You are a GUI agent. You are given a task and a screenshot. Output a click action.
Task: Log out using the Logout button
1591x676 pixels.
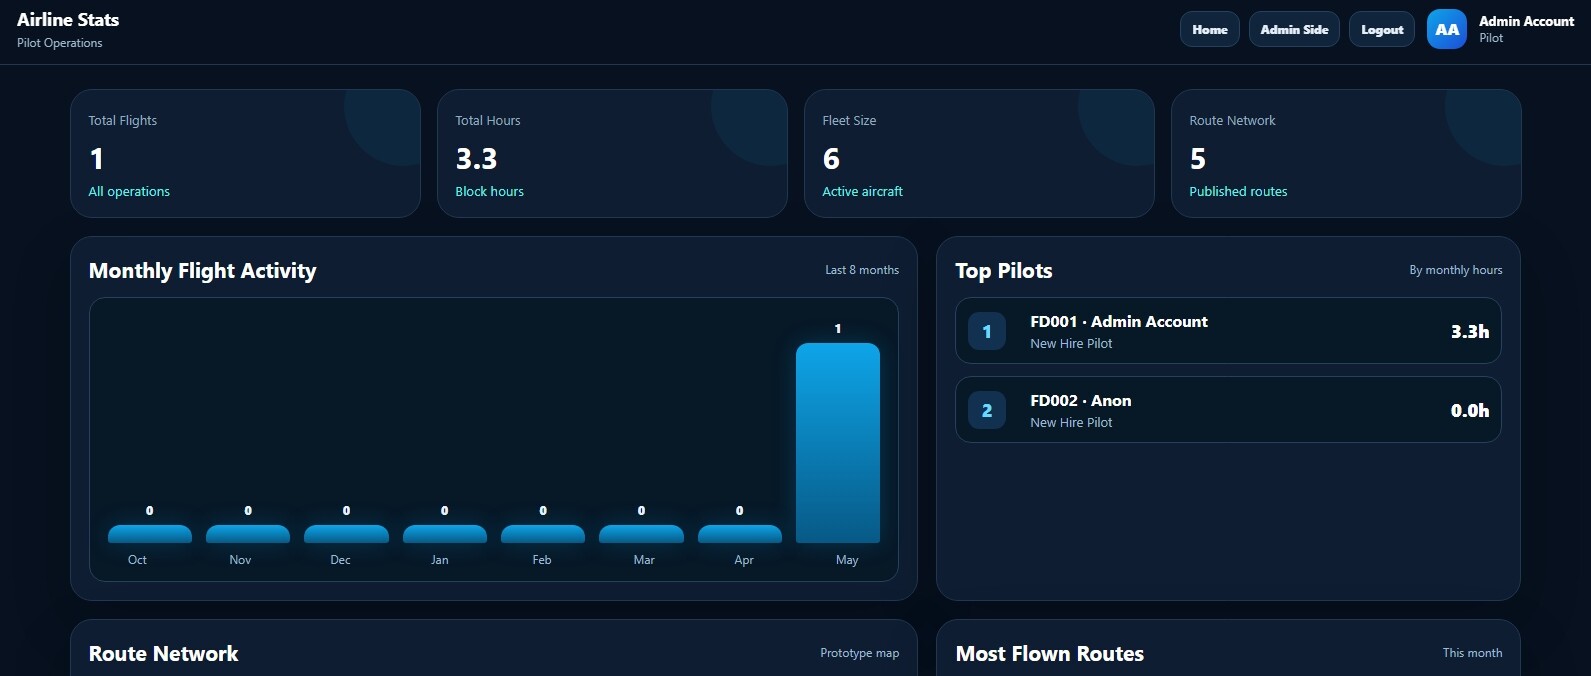[1382, 29]
